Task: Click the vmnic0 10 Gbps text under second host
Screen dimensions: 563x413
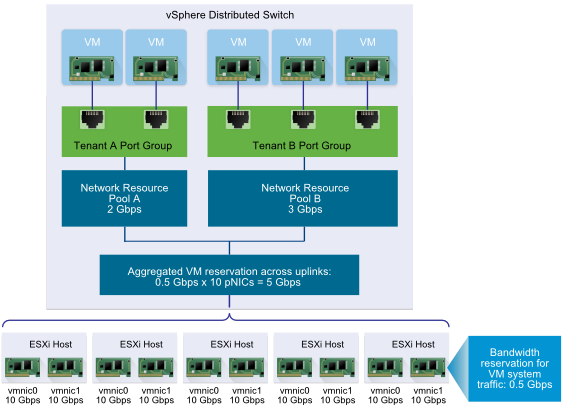Action: pyautogui.click(x=113, y=395)
